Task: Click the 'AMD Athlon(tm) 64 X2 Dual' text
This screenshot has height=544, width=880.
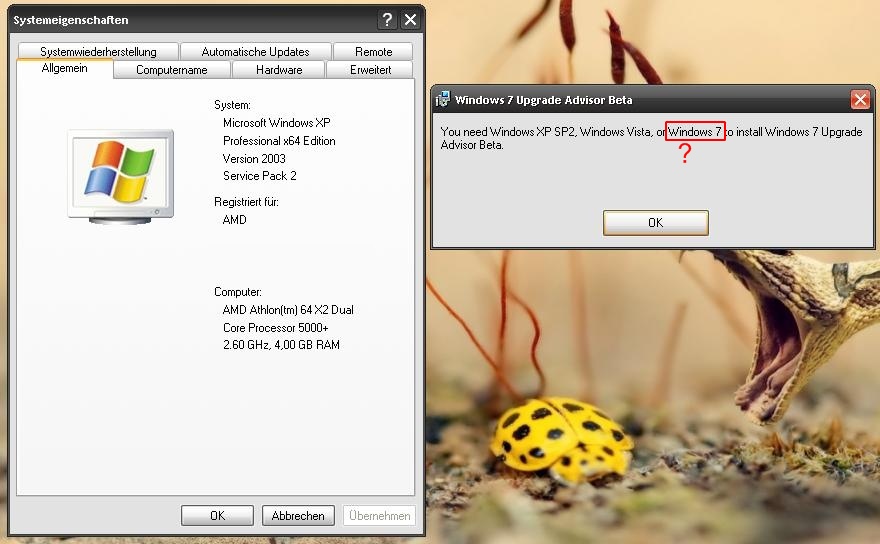Action: coord(288,310)
